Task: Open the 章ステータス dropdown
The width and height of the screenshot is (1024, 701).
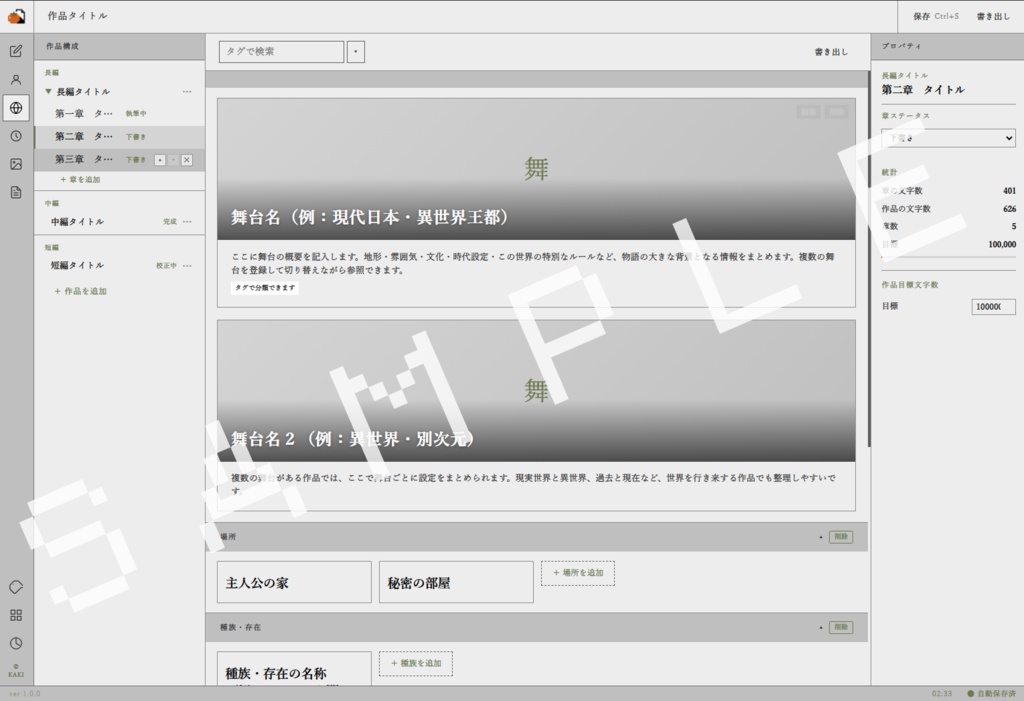Action: pos(948,138)
